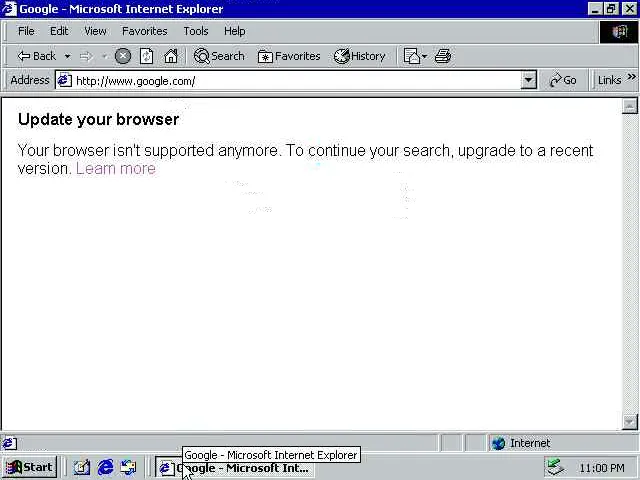This screenshot has height=480, width=640.
Task: Open the View menu
Action: 95,31
